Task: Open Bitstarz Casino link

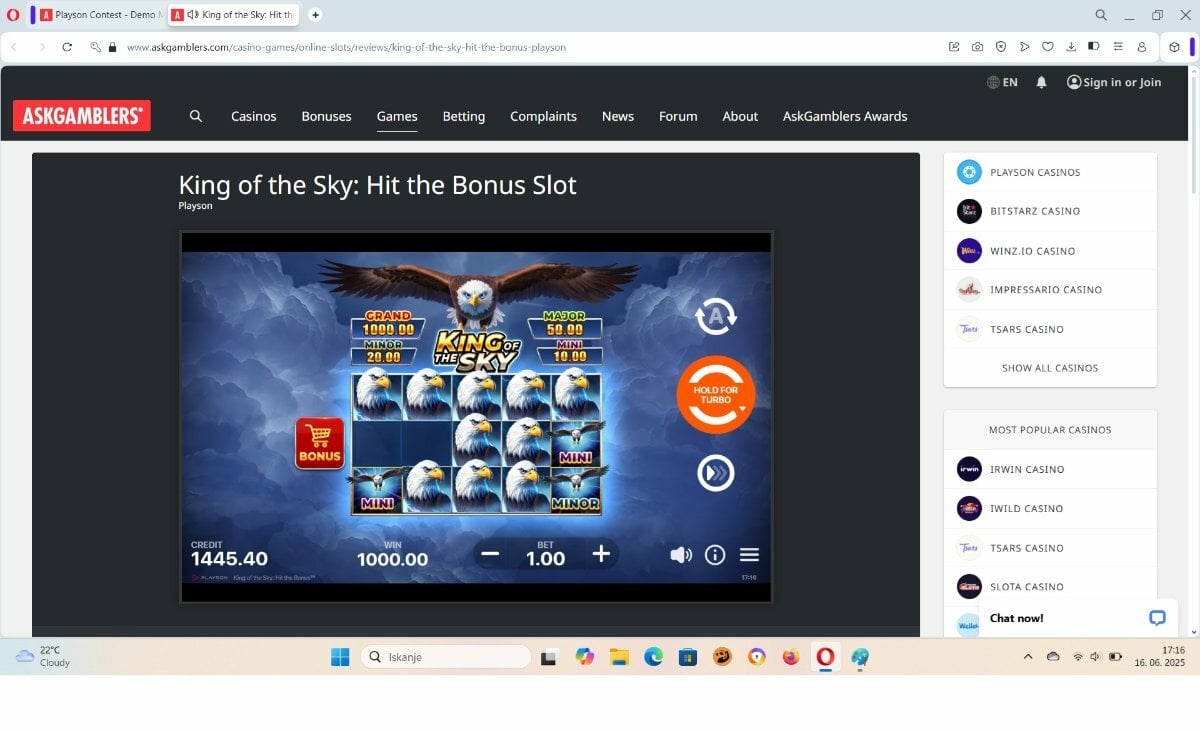Action: coord(1050,211)
